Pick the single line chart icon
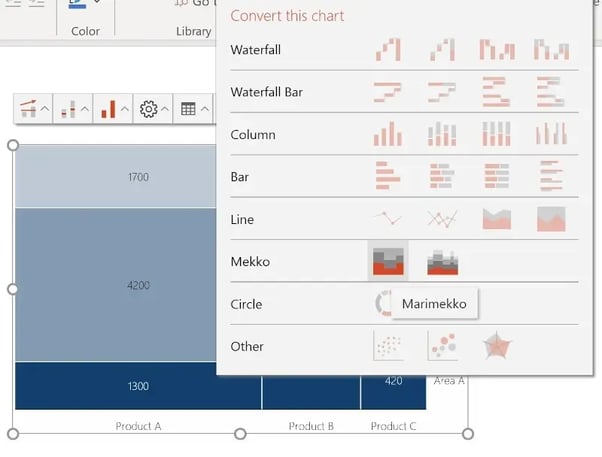Viewport: 602px width, 457px height. click(x=388, y=219)
